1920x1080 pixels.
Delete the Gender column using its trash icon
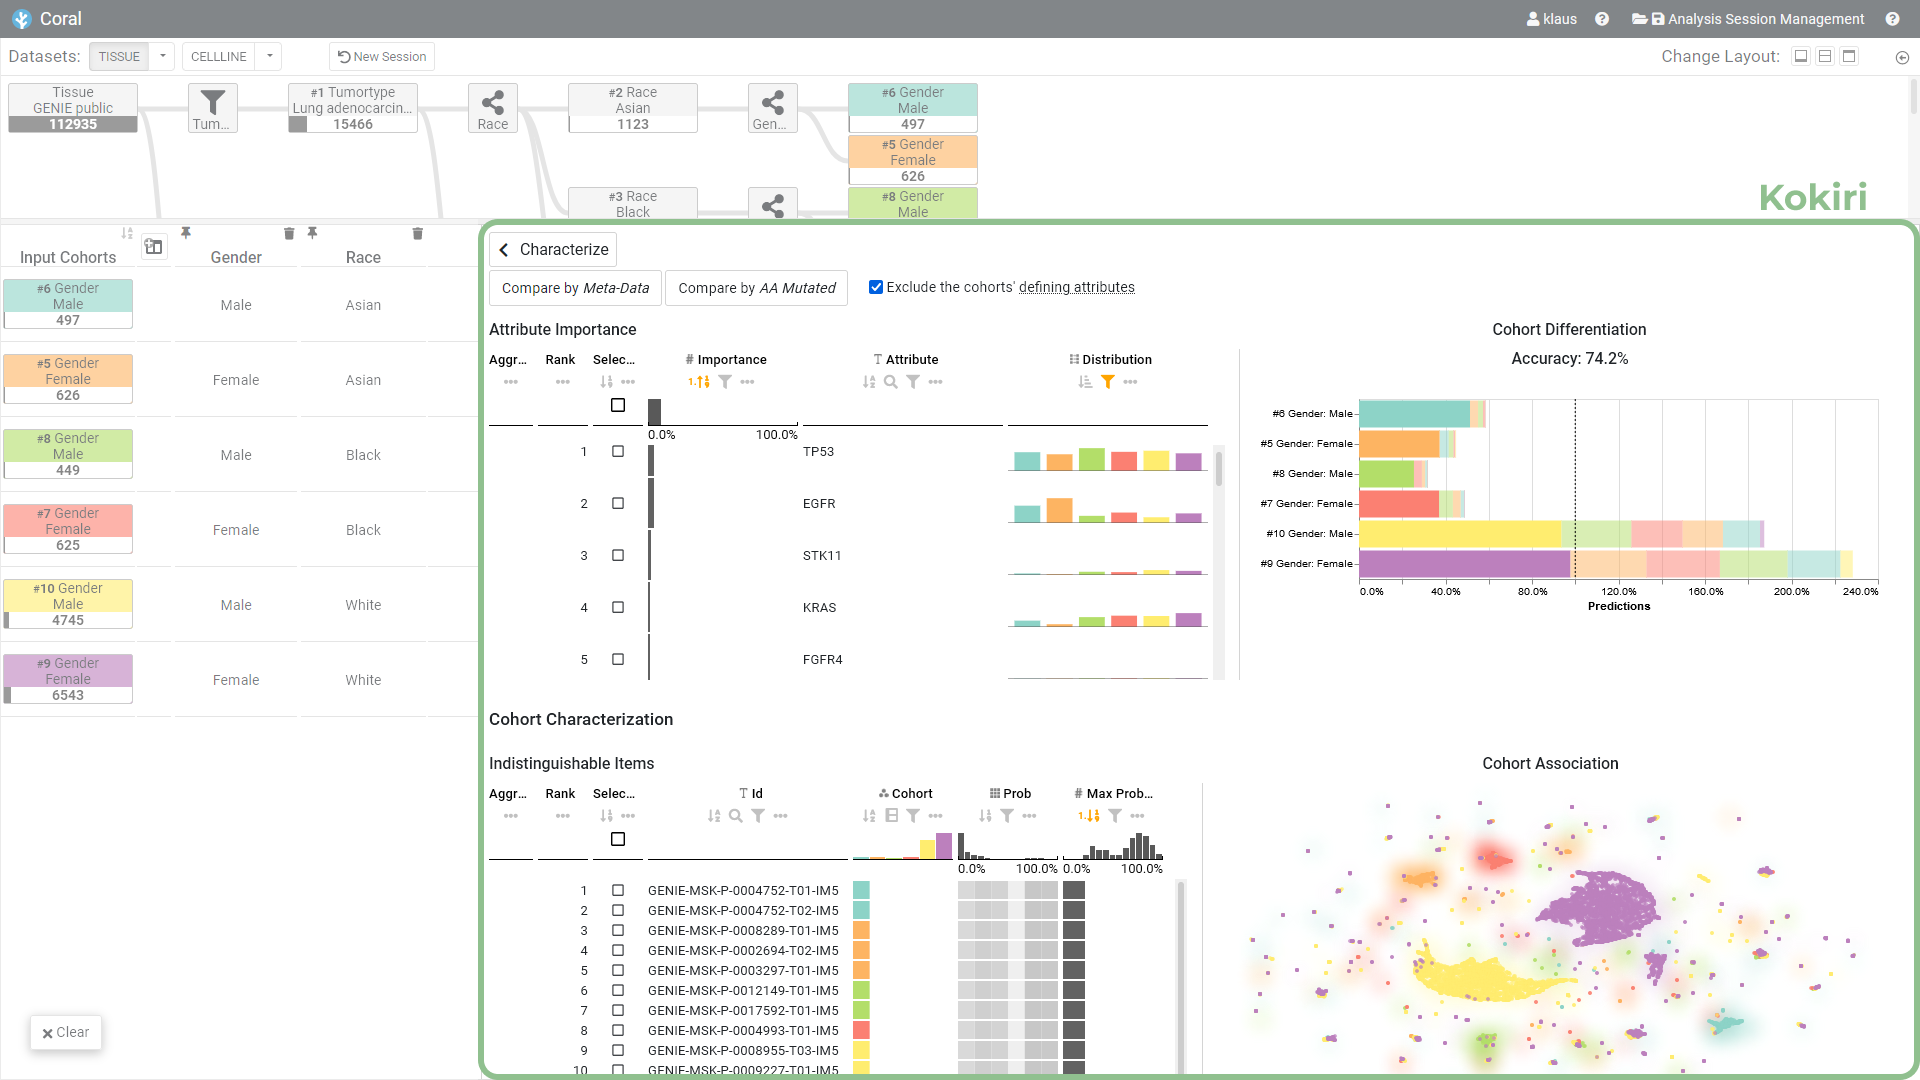289,233
